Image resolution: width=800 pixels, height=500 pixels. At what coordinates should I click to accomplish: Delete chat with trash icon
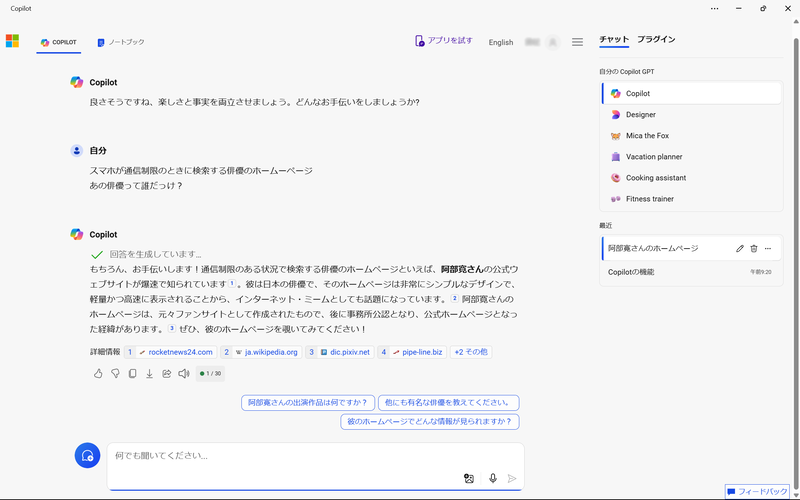coord(754,248)
